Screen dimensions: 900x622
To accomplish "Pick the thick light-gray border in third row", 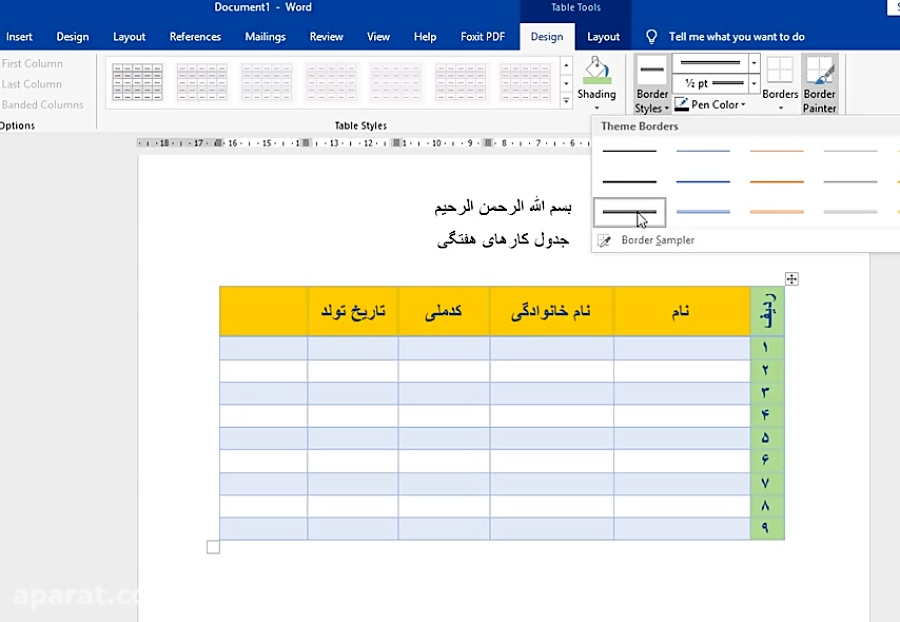I will (x=850, y=212).
